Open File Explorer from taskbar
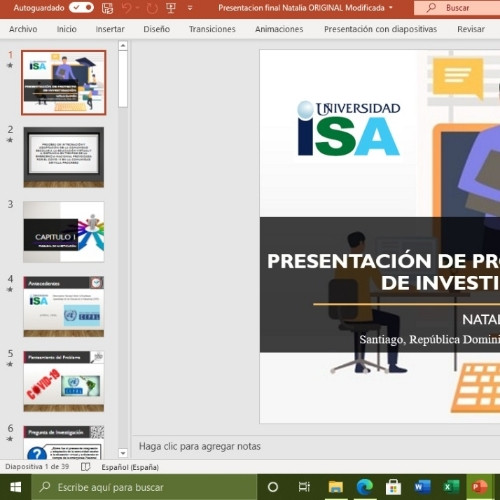Screen dimensions: 500x500 (x=335, y=487)
